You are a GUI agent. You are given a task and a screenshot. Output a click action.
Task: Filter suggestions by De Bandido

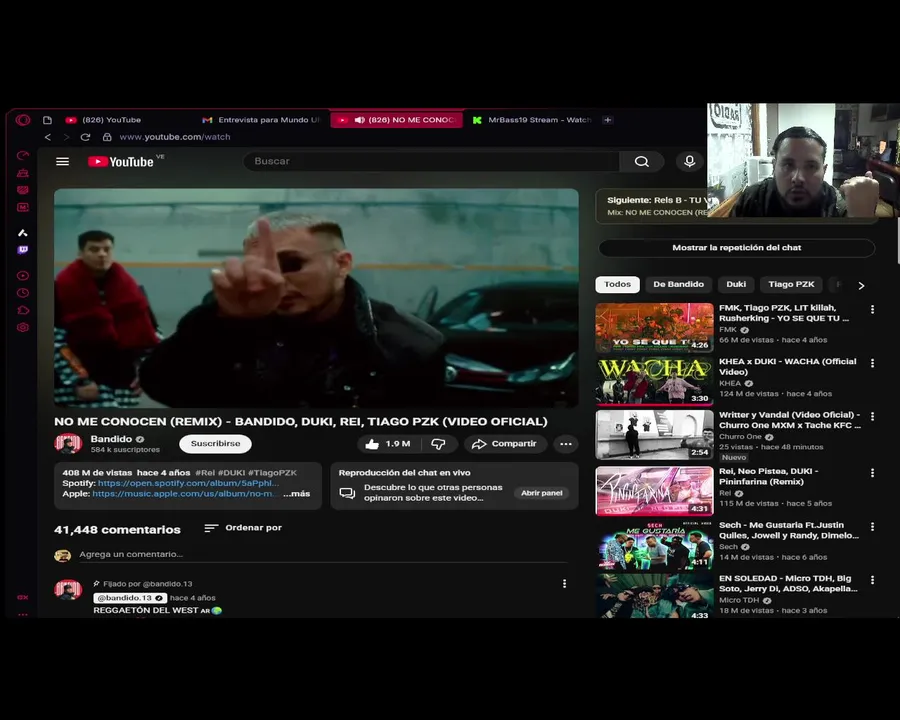point(678,284)
